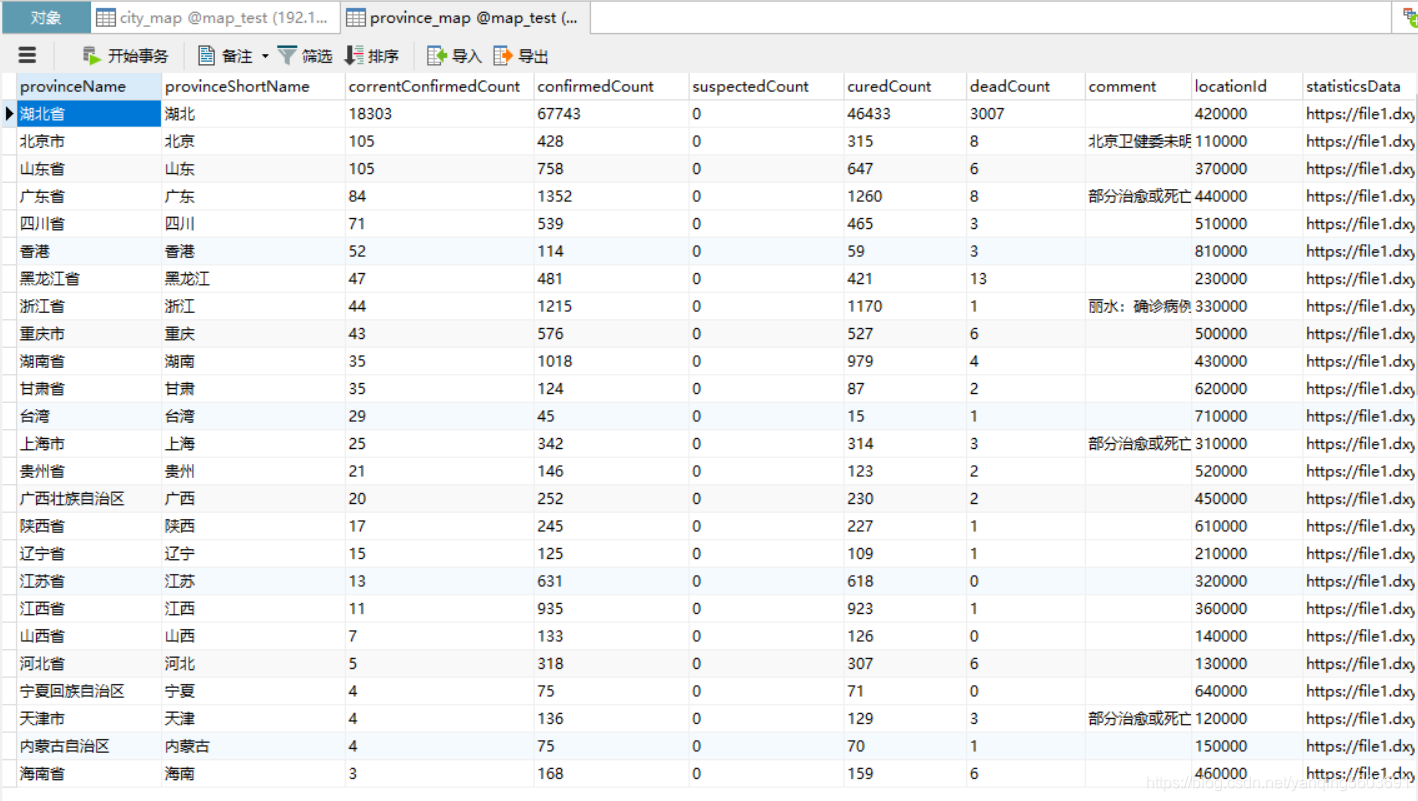
Task: Click the 3007 deadCount cell
Action: pos(1026,114)
